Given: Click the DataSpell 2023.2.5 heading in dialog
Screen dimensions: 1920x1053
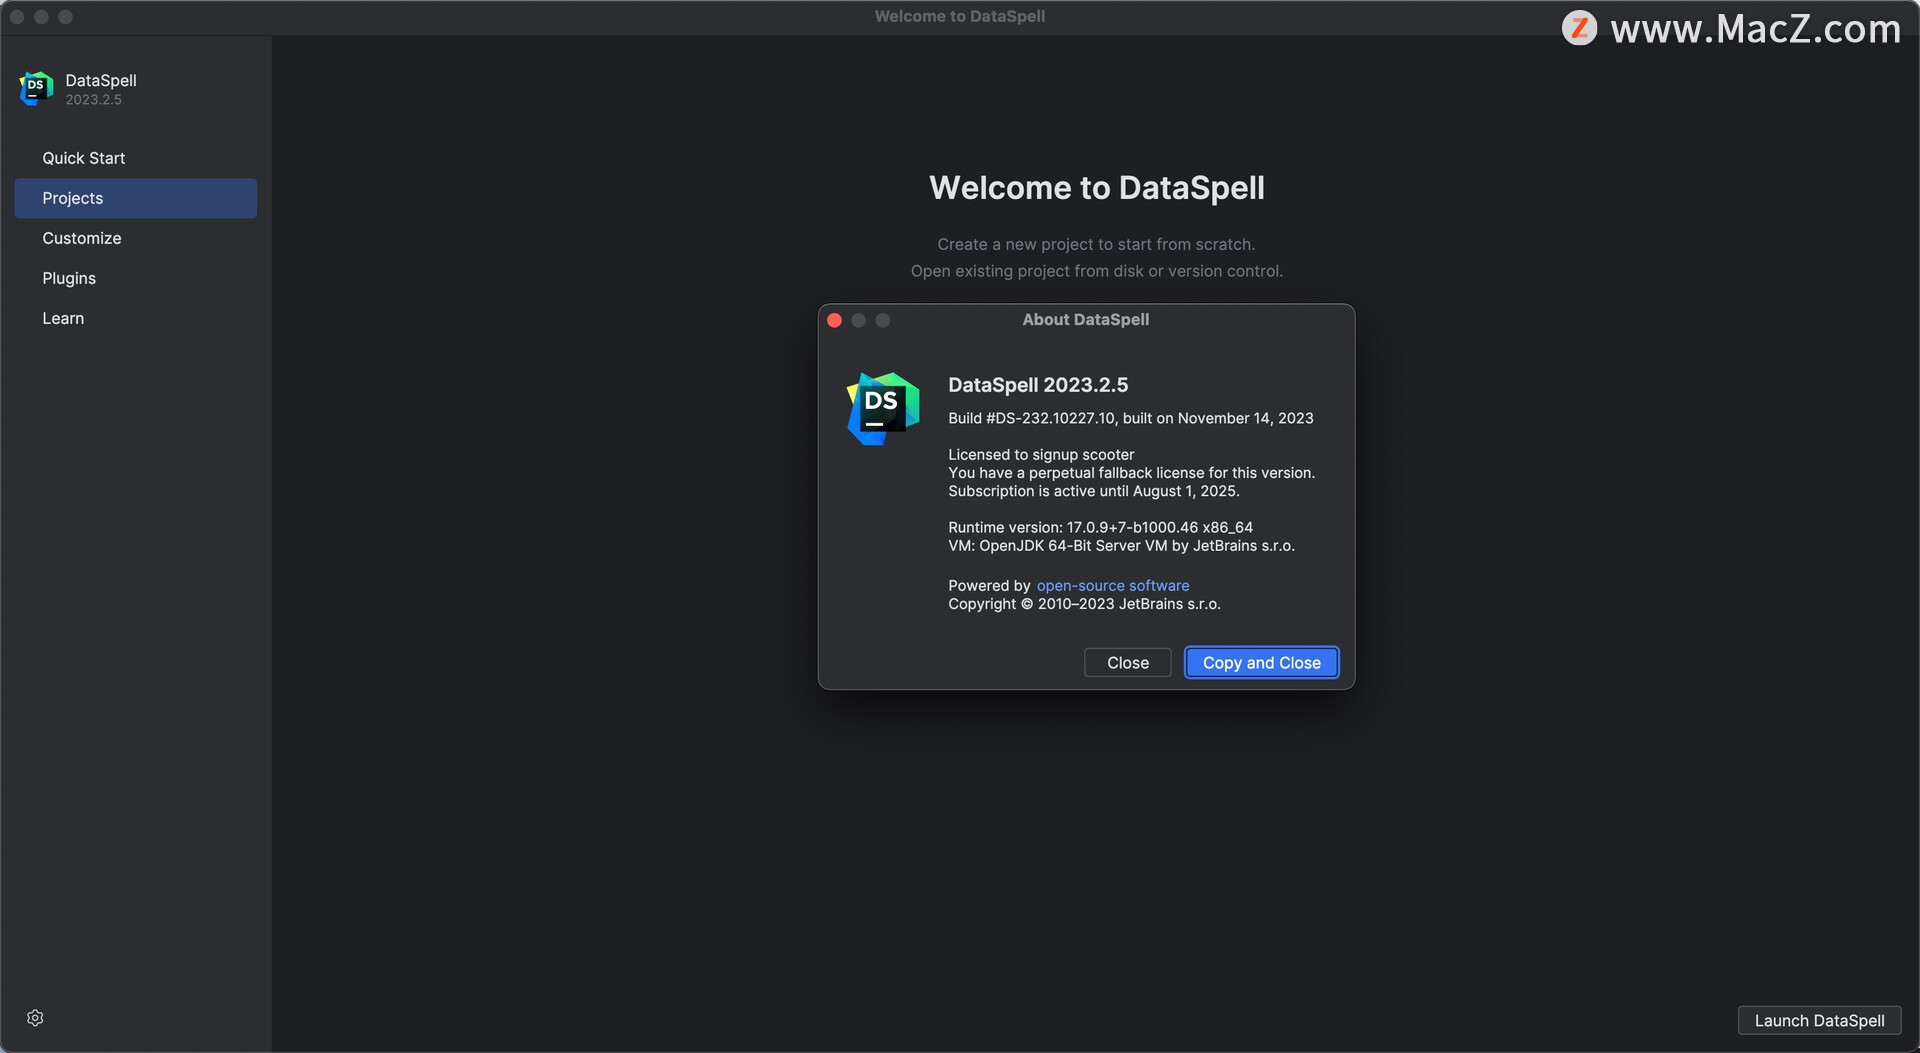Looking at the screenshot, I should pos(1038,385).
